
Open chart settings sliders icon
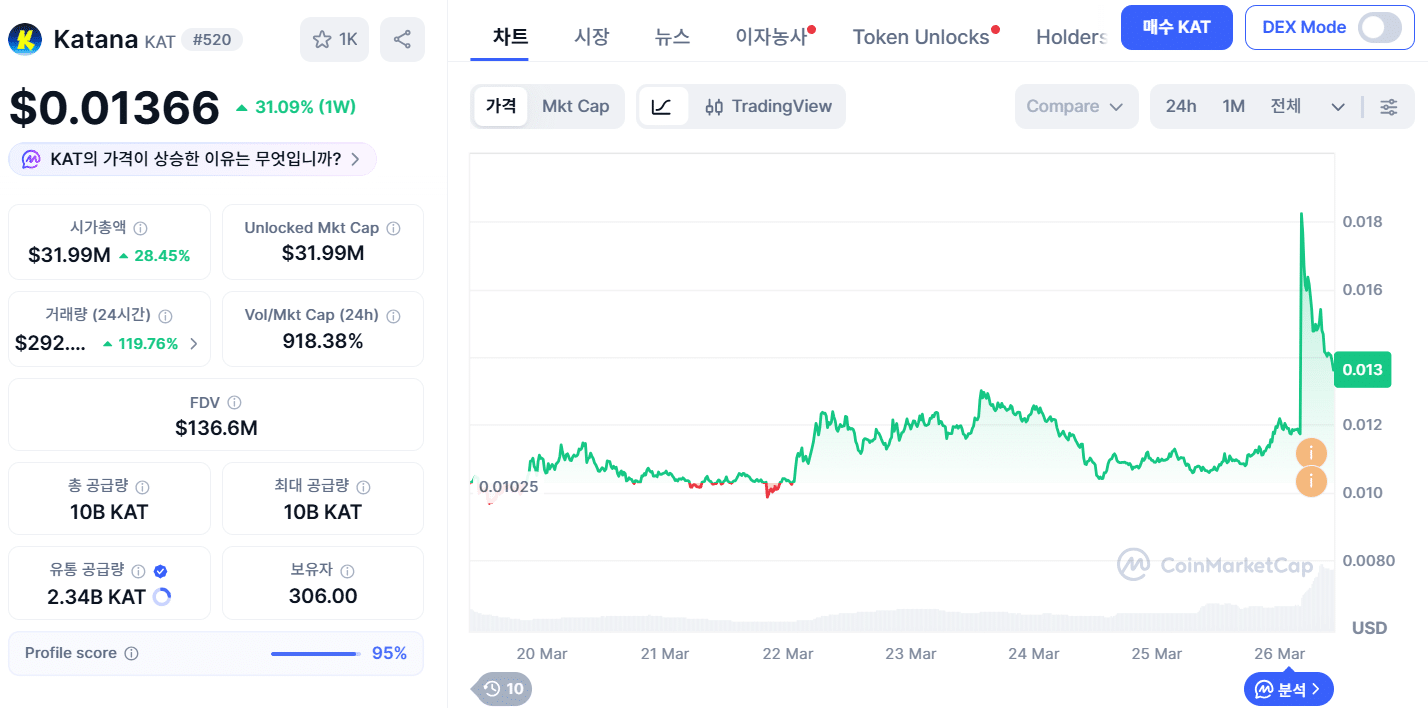[1389, 107]
